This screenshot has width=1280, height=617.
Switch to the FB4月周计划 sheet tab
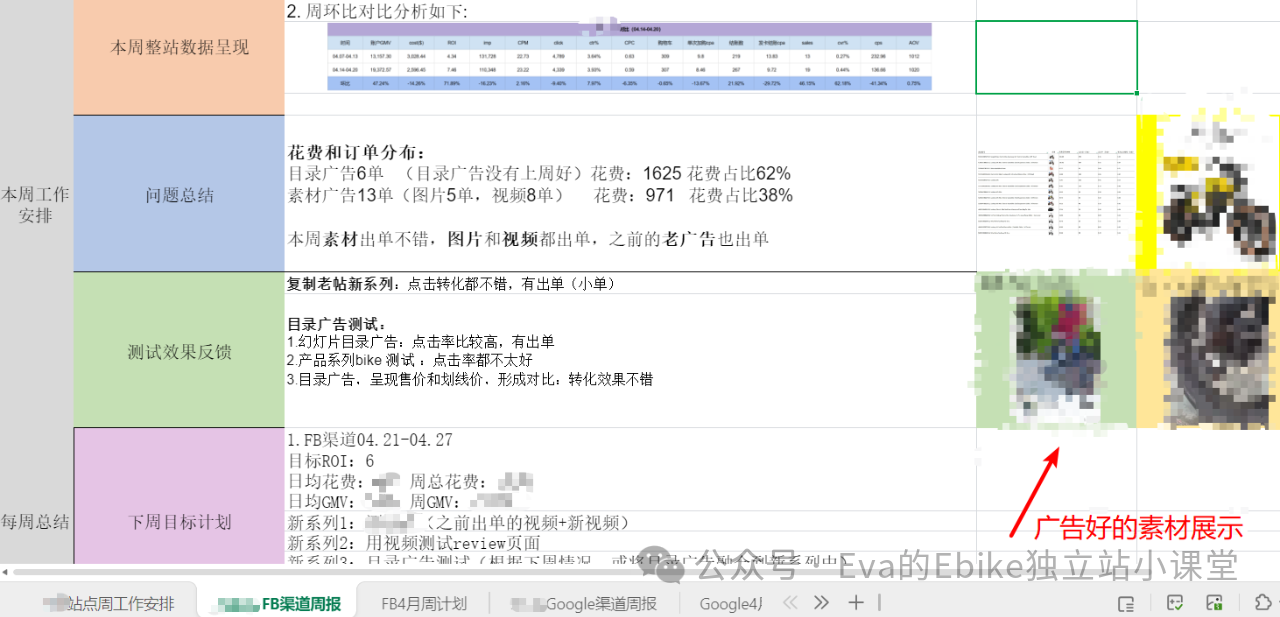click(422, 603)
